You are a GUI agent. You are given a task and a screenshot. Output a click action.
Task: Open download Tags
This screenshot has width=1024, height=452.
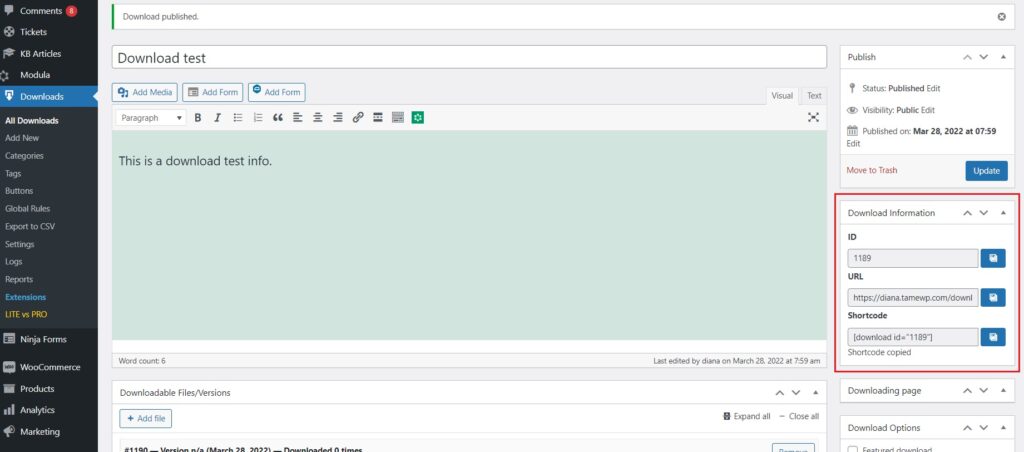tap(13, 174)
